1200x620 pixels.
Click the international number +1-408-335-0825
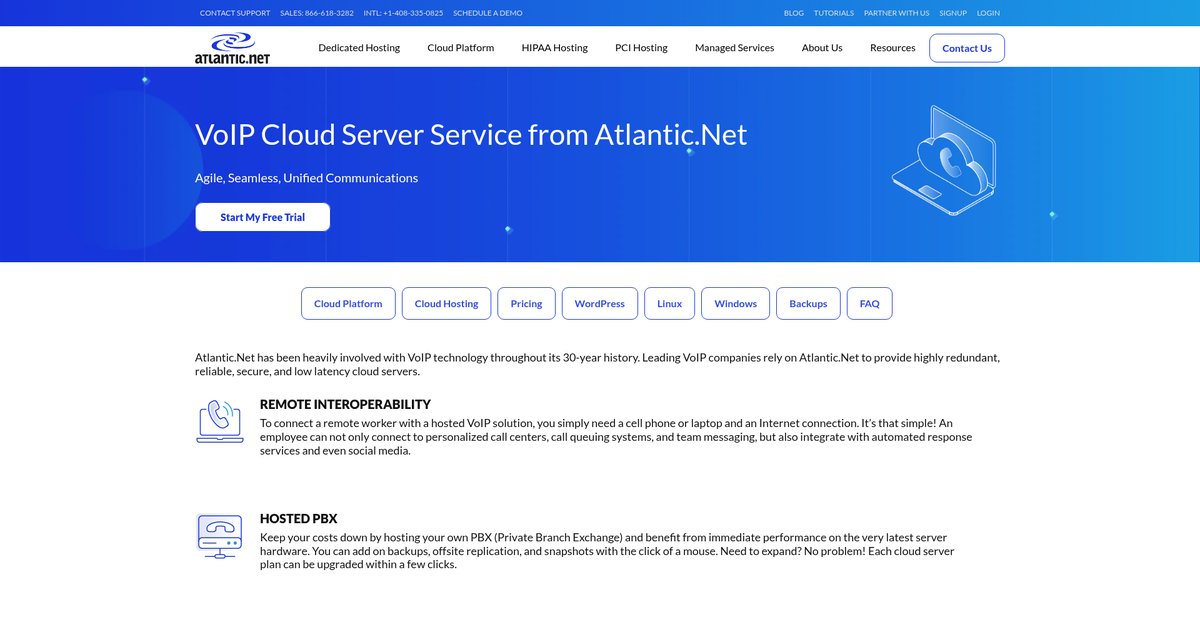click(x=403, y=13)
